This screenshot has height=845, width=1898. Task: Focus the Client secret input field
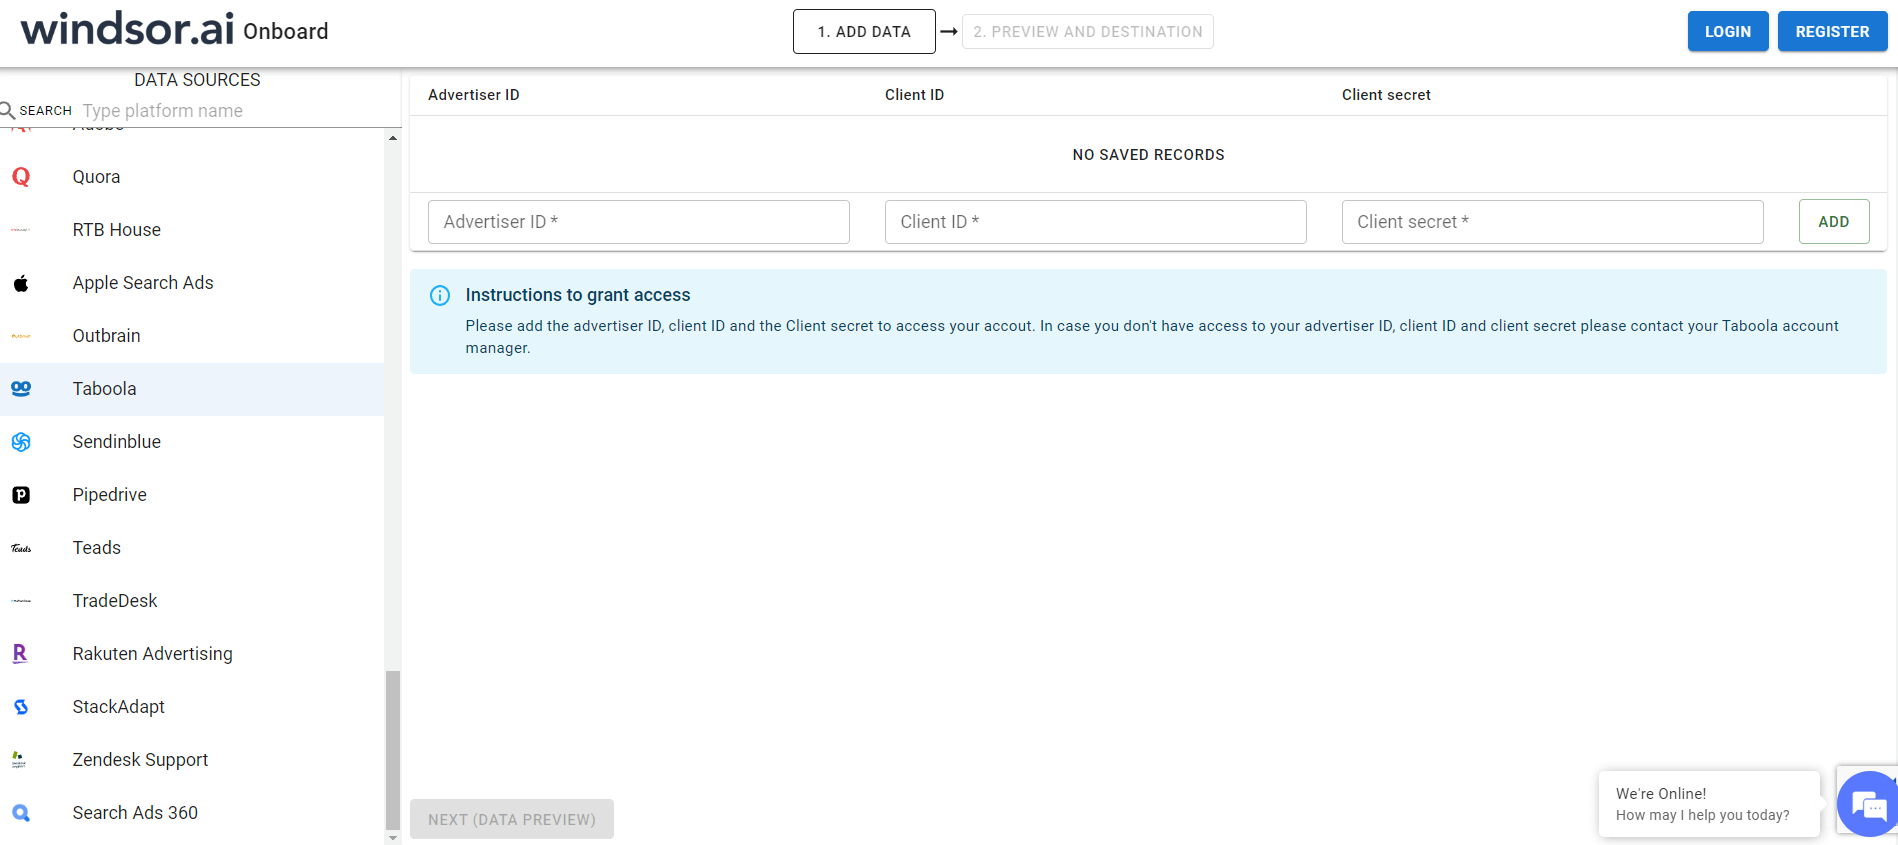[x=1552, y=222]
